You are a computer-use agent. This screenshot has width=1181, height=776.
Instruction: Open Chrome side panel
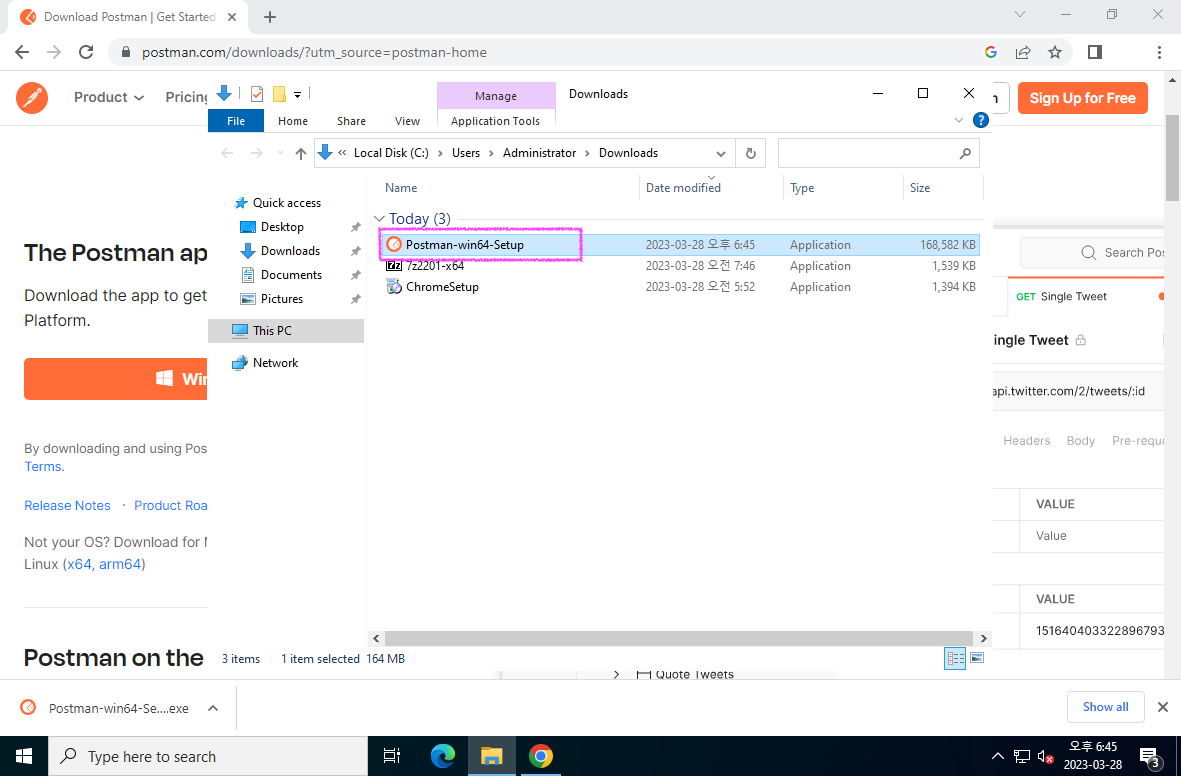[x=1095, y=52]
